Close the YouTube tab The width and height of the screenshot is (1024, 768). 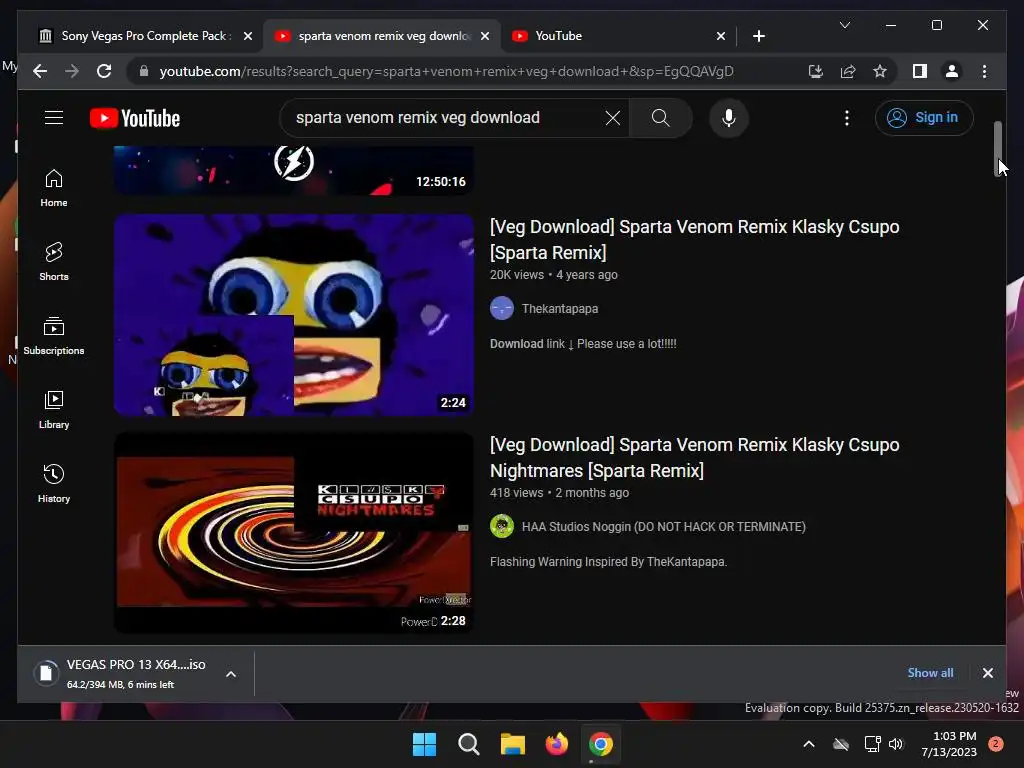[x=720, y=36]
